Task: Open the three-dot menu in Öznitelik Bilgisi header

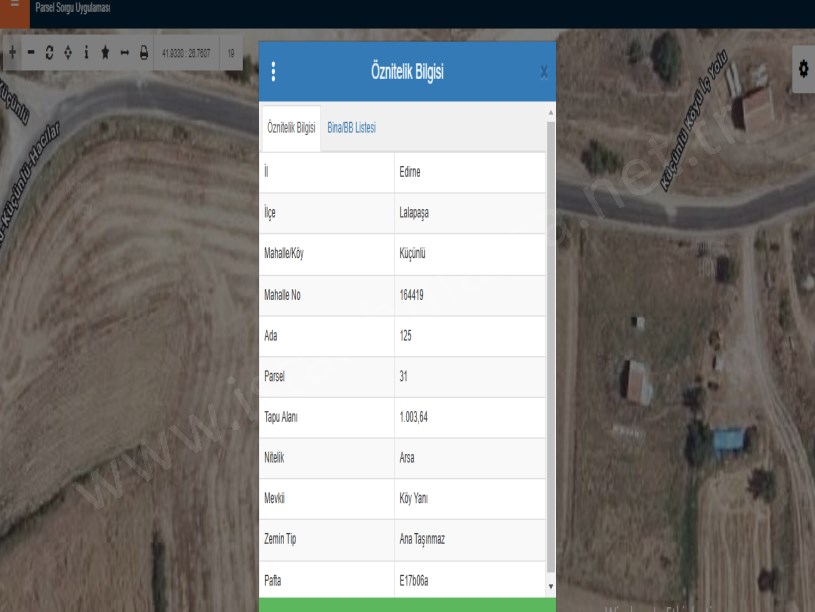Action: [x=274, y=71]
